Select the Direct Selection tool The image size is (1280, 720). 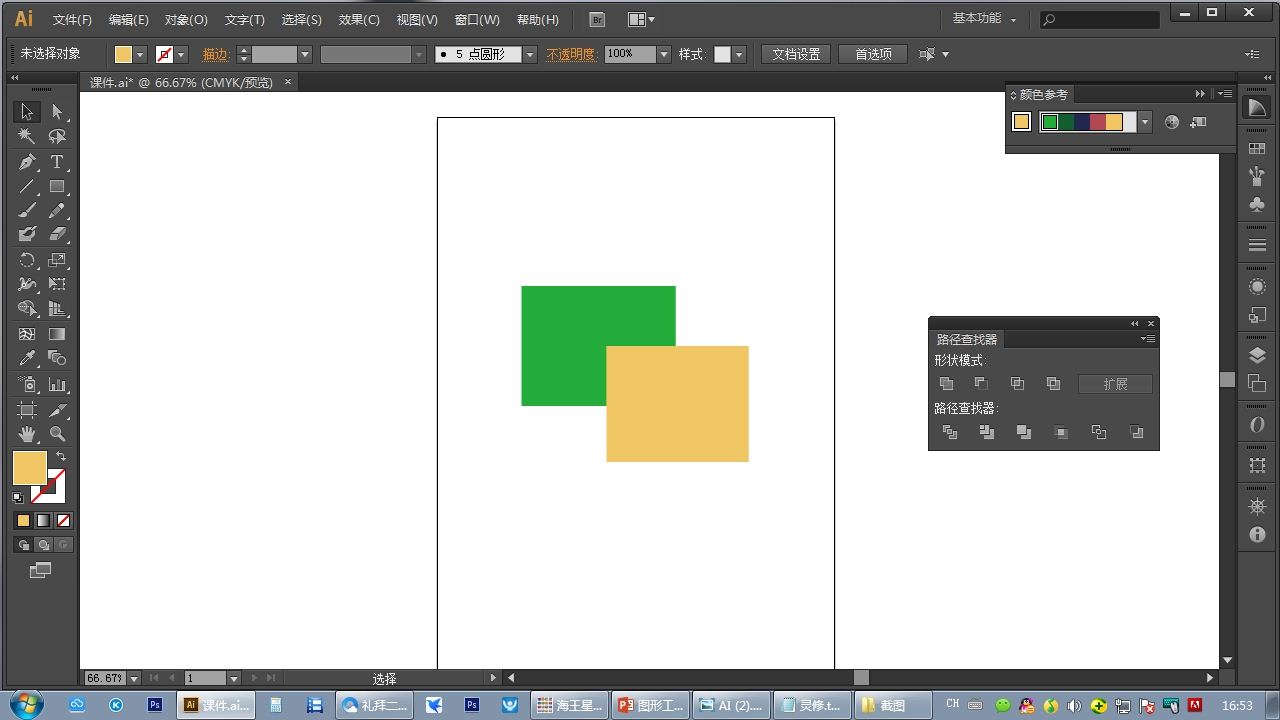[x=57, y=112]
